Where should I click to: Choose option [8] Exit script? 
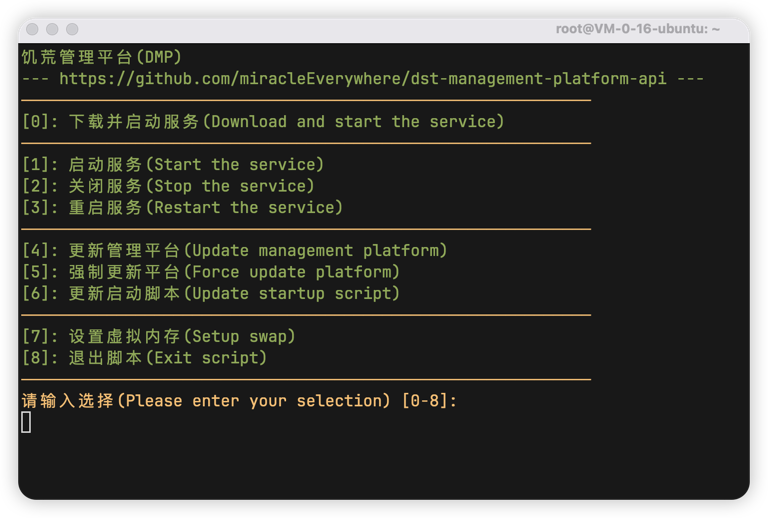[x=144, y=358]
